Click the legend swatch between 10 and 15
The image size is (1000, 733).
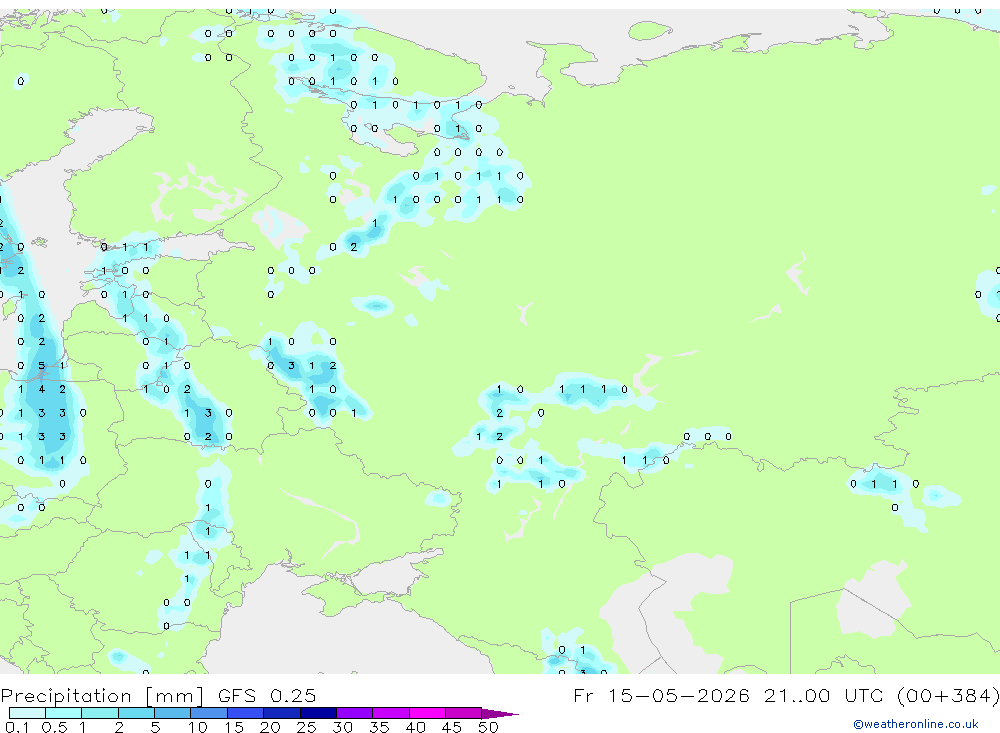pos(209,713)
